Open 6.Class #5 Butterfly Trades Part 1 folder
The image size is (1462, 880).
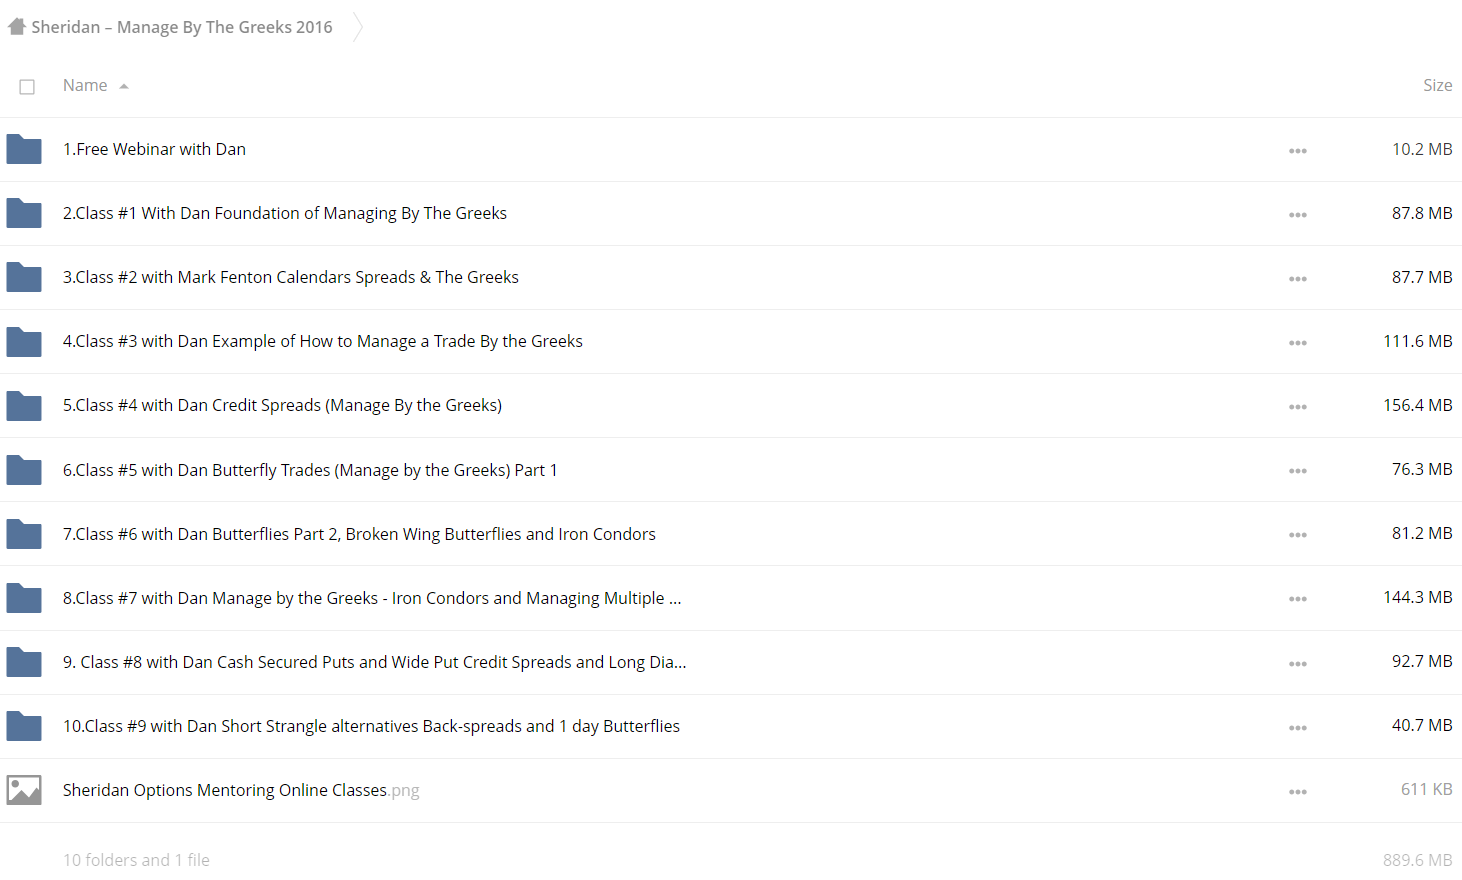310,470
